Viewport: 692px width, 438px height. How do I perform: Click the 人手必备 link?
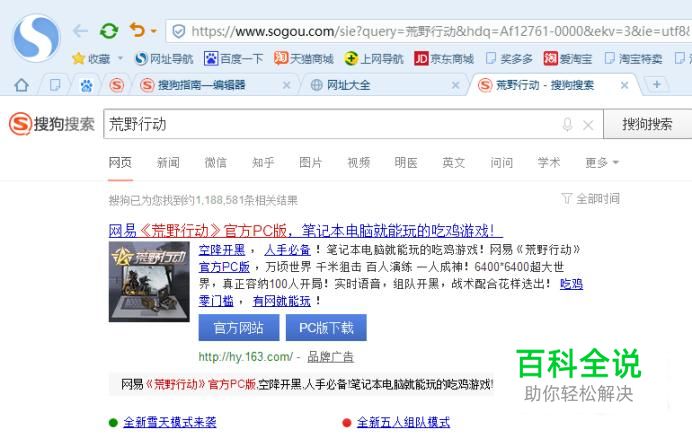click(x=287, y=250)
